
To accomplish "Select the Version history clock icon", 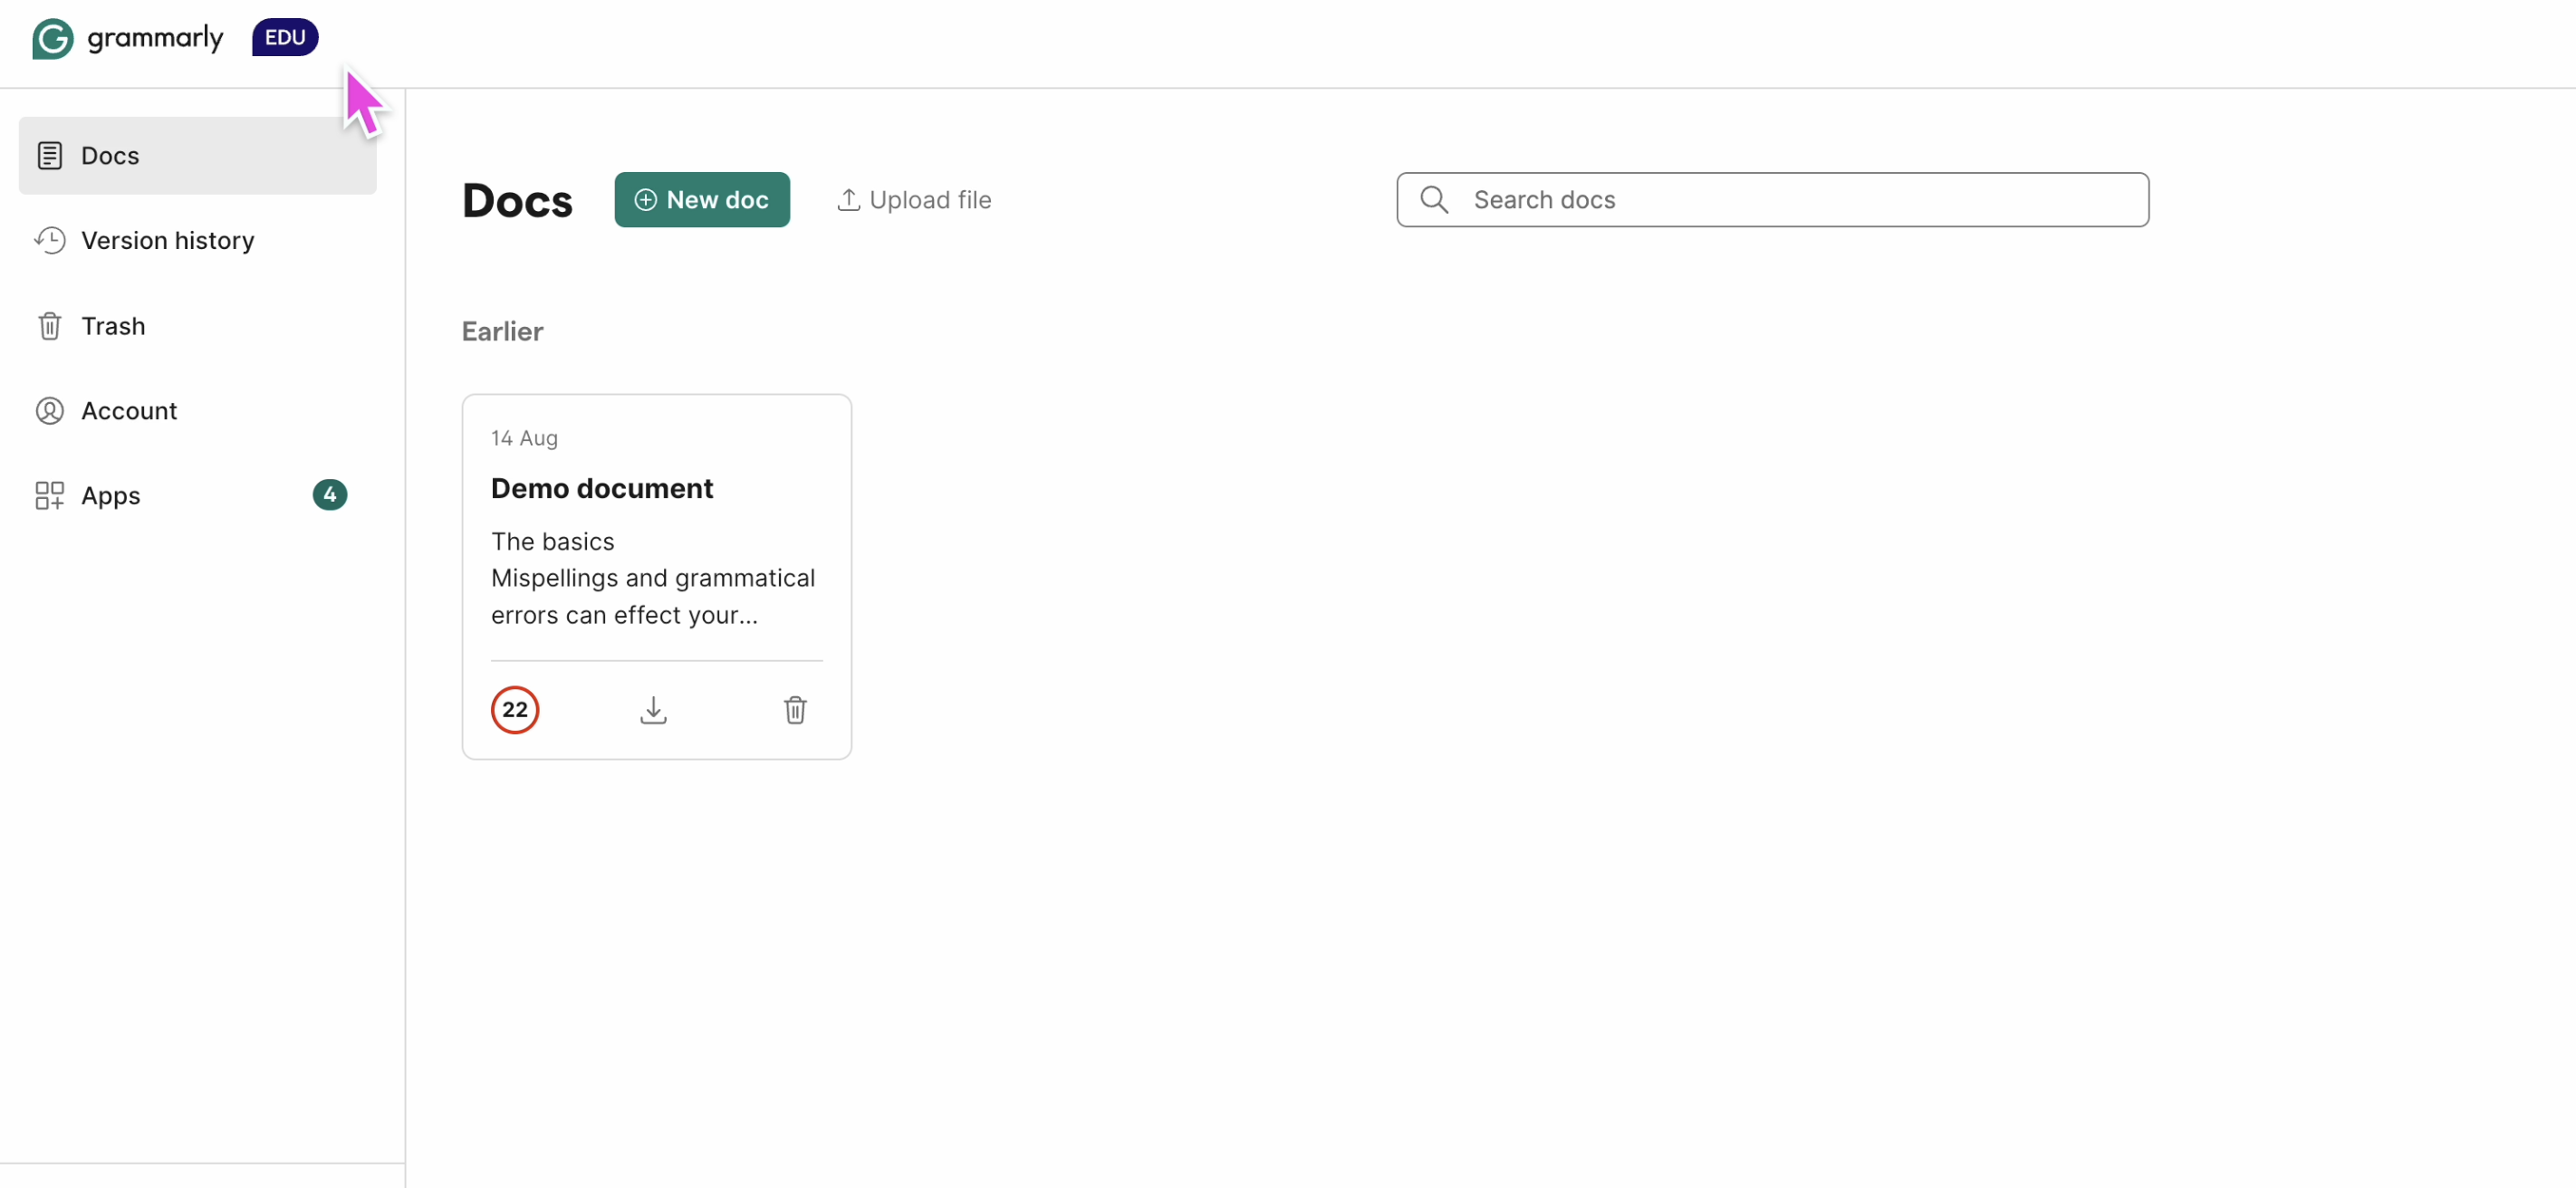I will click(x=50, y=240).
